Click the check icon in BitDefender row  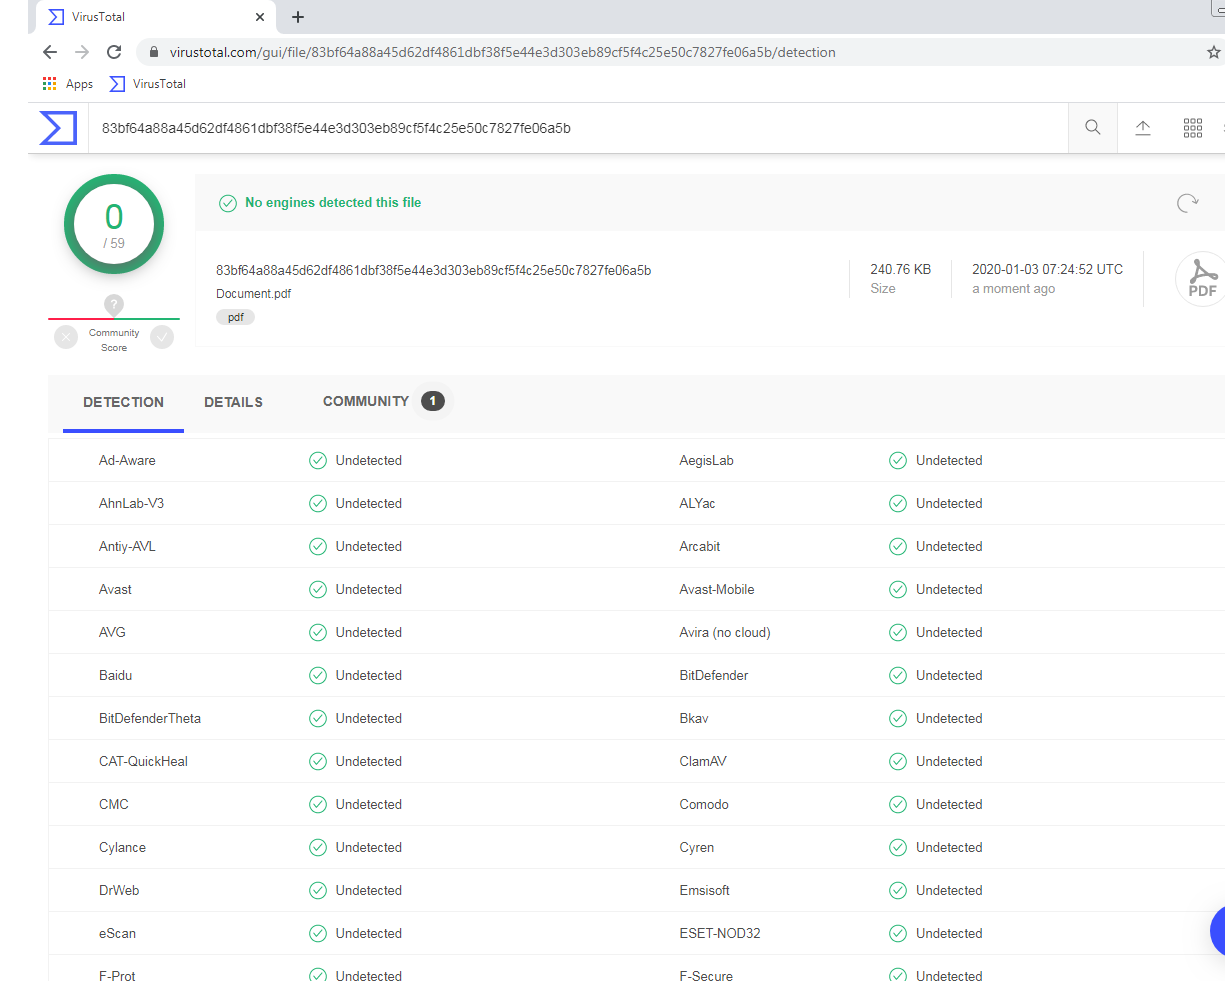coord(898,675)
